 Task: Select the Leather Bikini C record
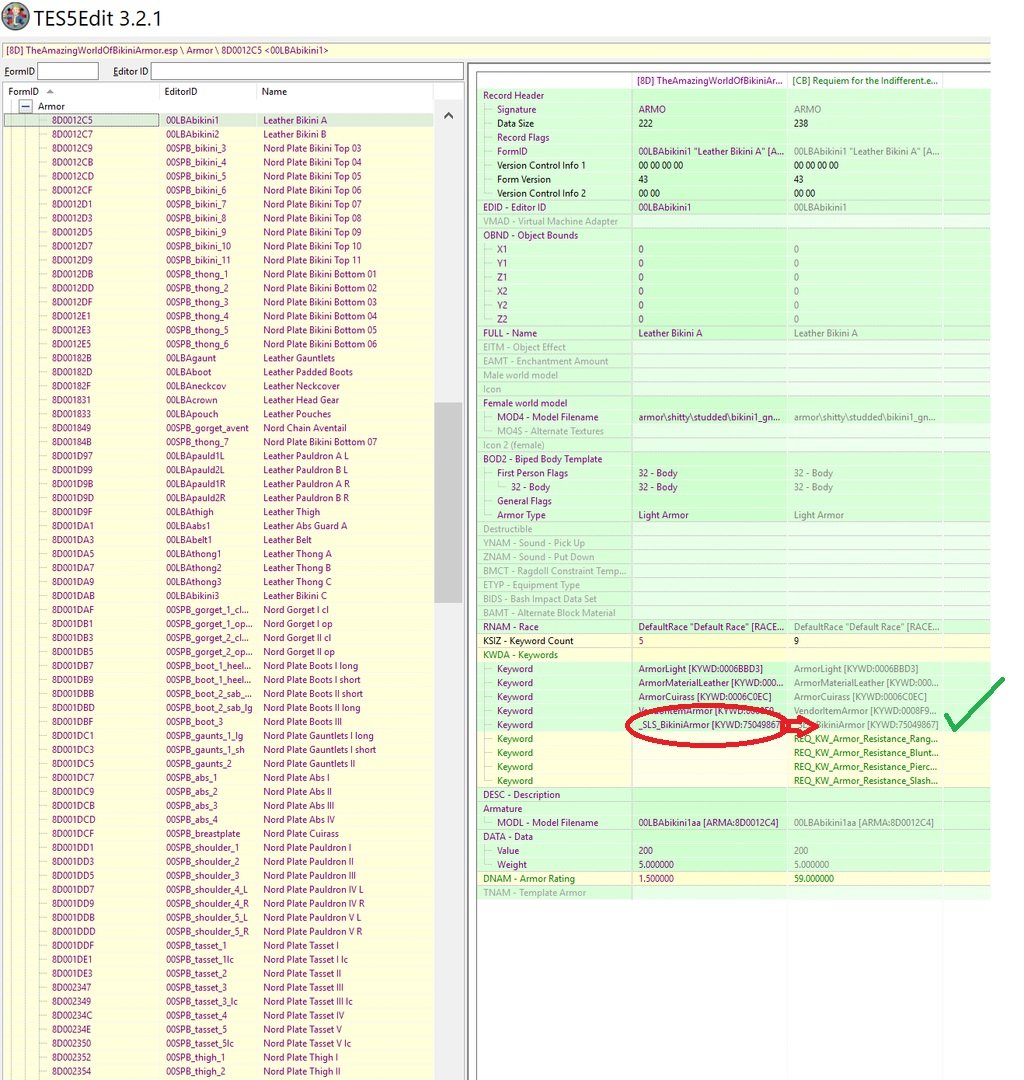[218, 596]
